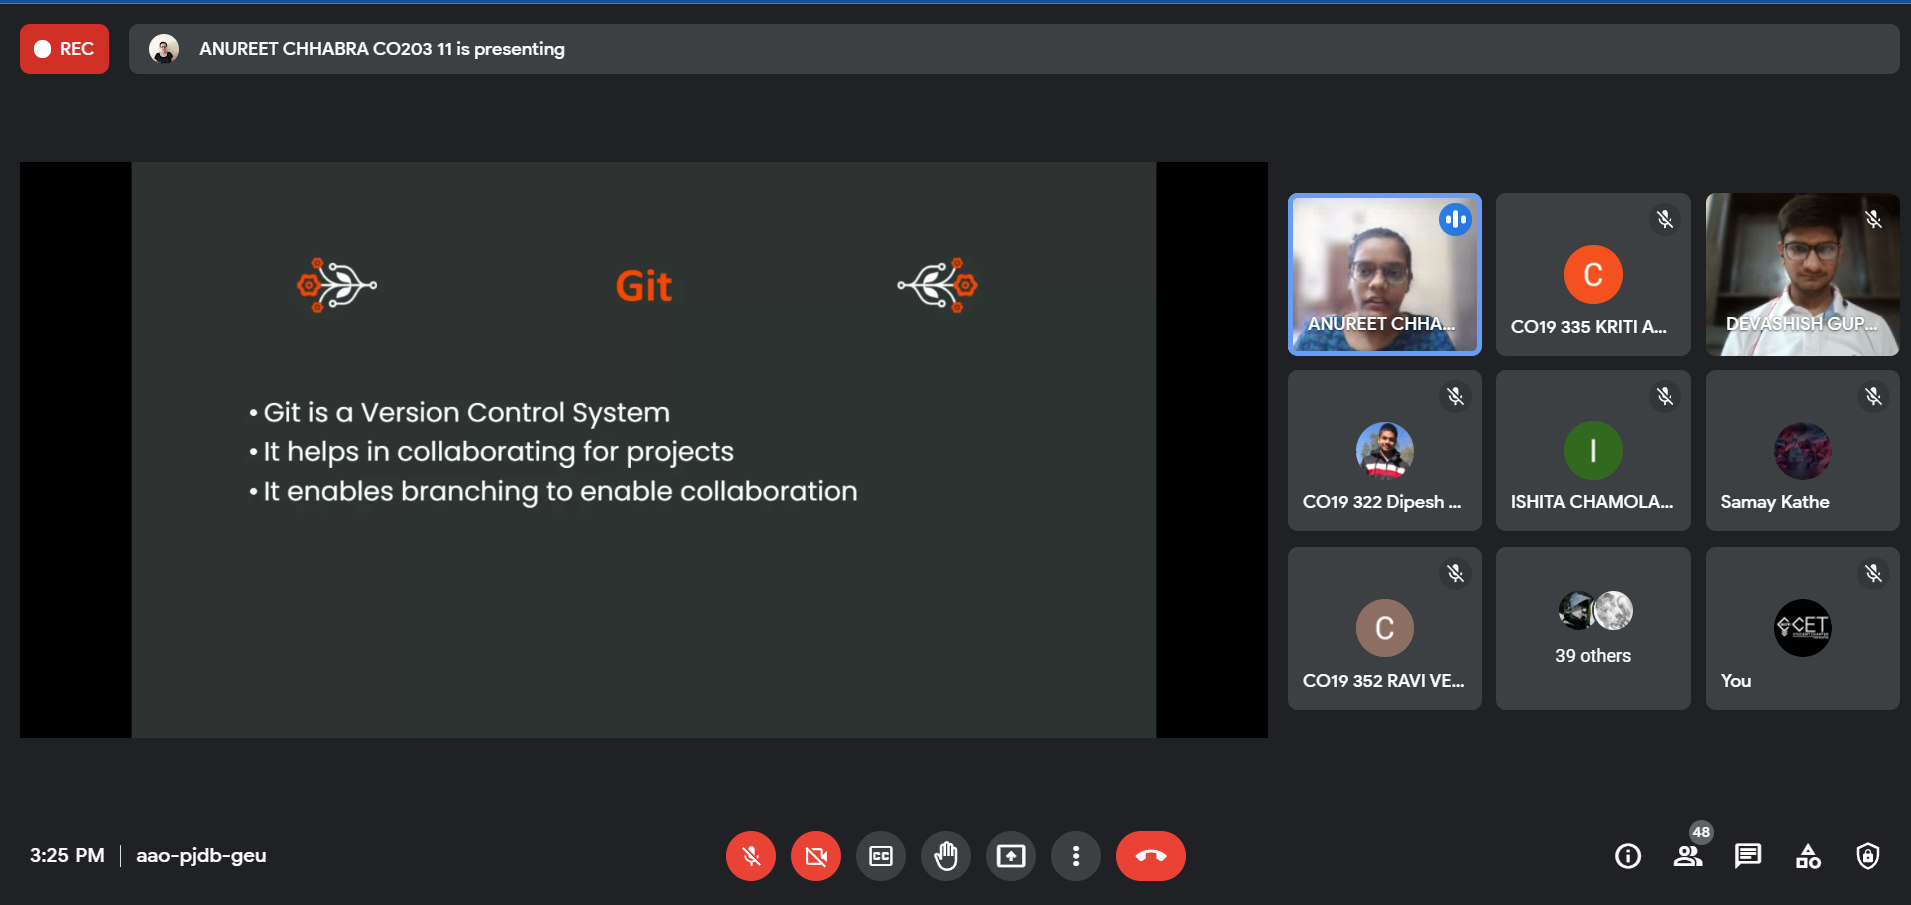Click the ISHITA CHAMOLA participant tile
The width and height of the screenshot is (1911, 905).
coord(1593,451)
